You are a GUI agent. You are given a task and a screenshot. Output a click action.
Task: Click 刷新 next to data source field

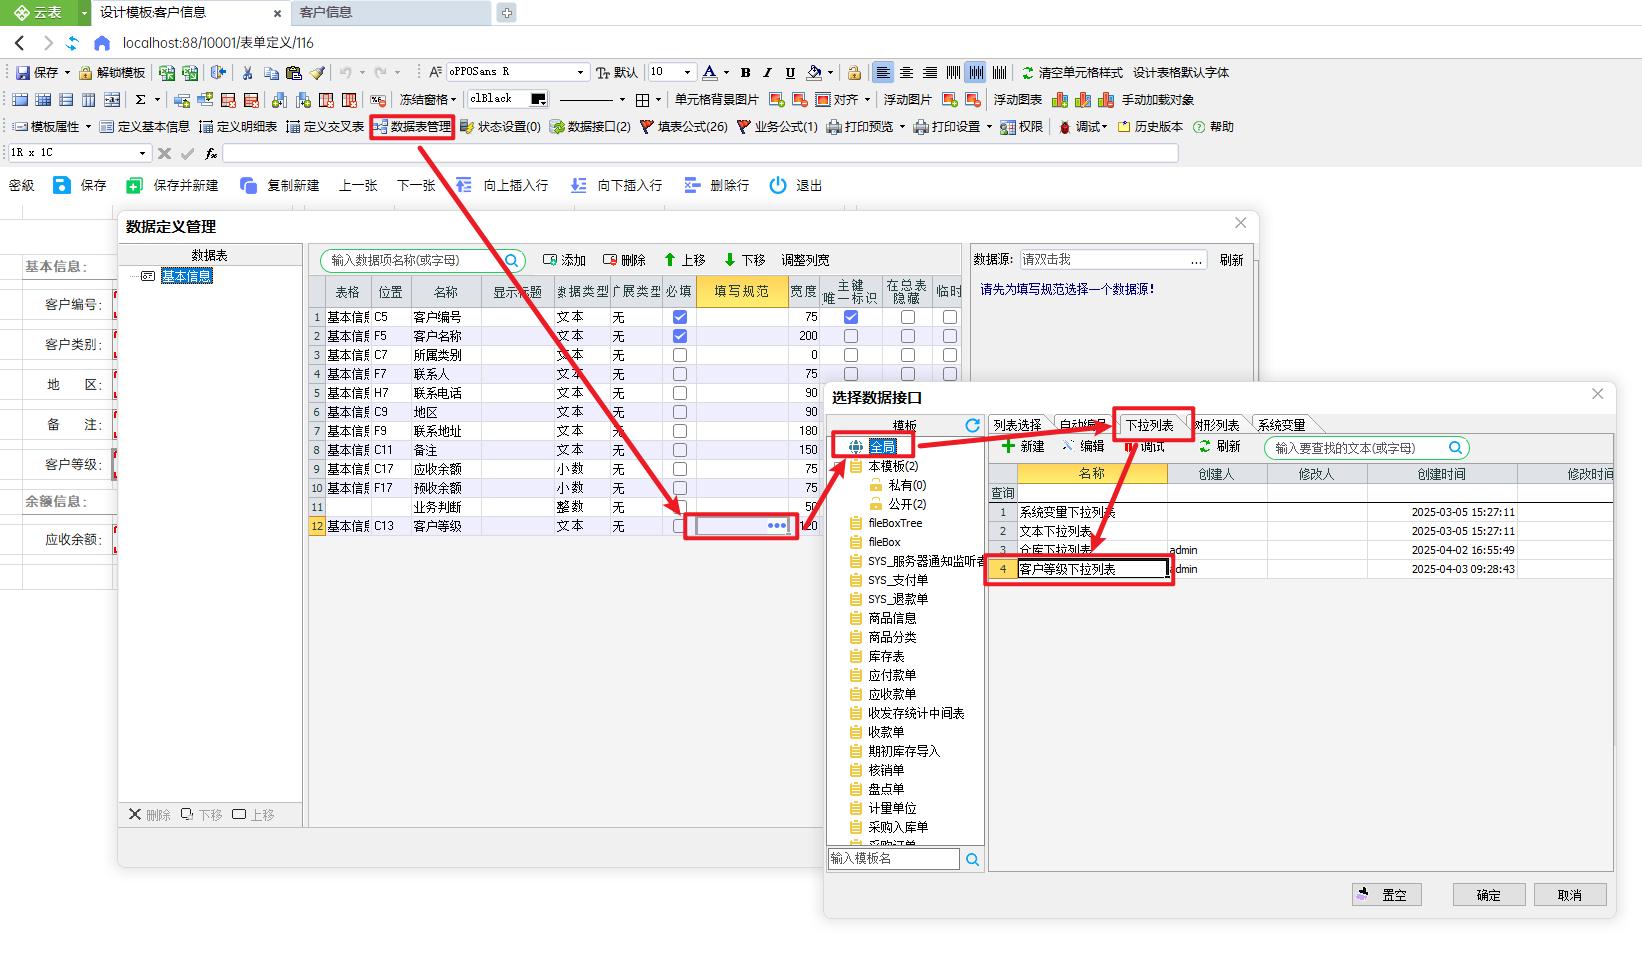[x=1232, y=260]
